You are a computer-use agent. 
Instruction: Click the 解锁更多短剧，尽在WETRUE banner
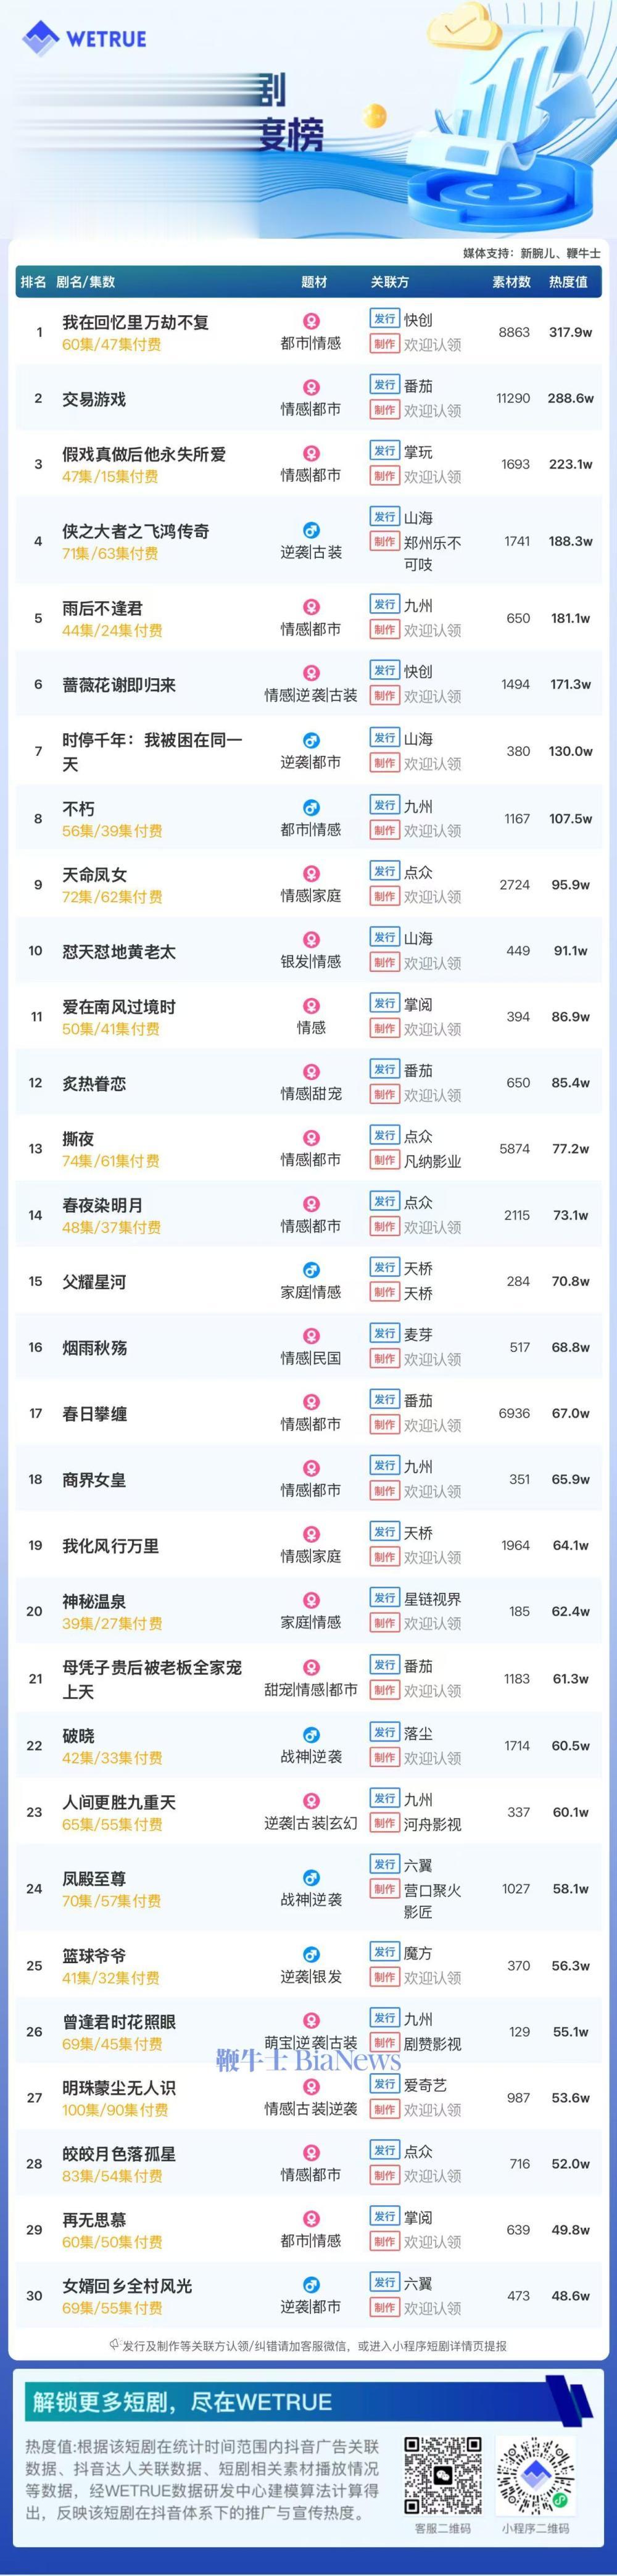coord(308,2402)
